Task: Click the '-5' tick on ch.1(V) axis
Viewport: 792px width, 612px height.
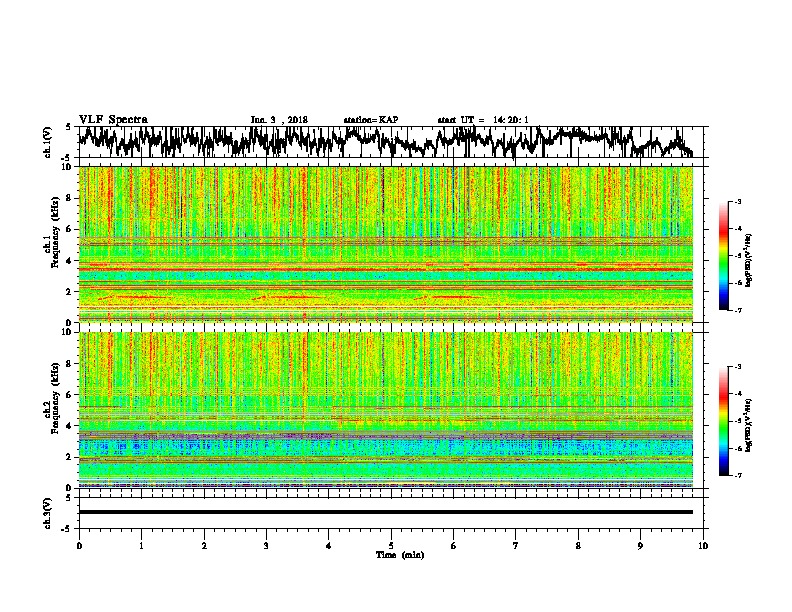Action: point(67,158)
